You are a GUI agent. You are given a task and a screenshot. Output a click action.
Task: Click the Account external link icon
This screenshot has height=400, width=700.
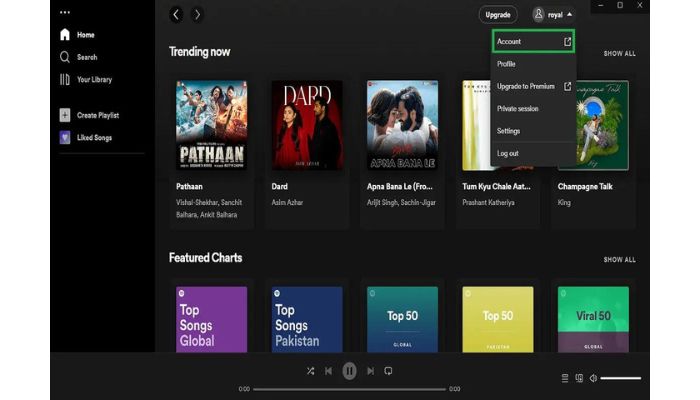(x=567, y=42)
